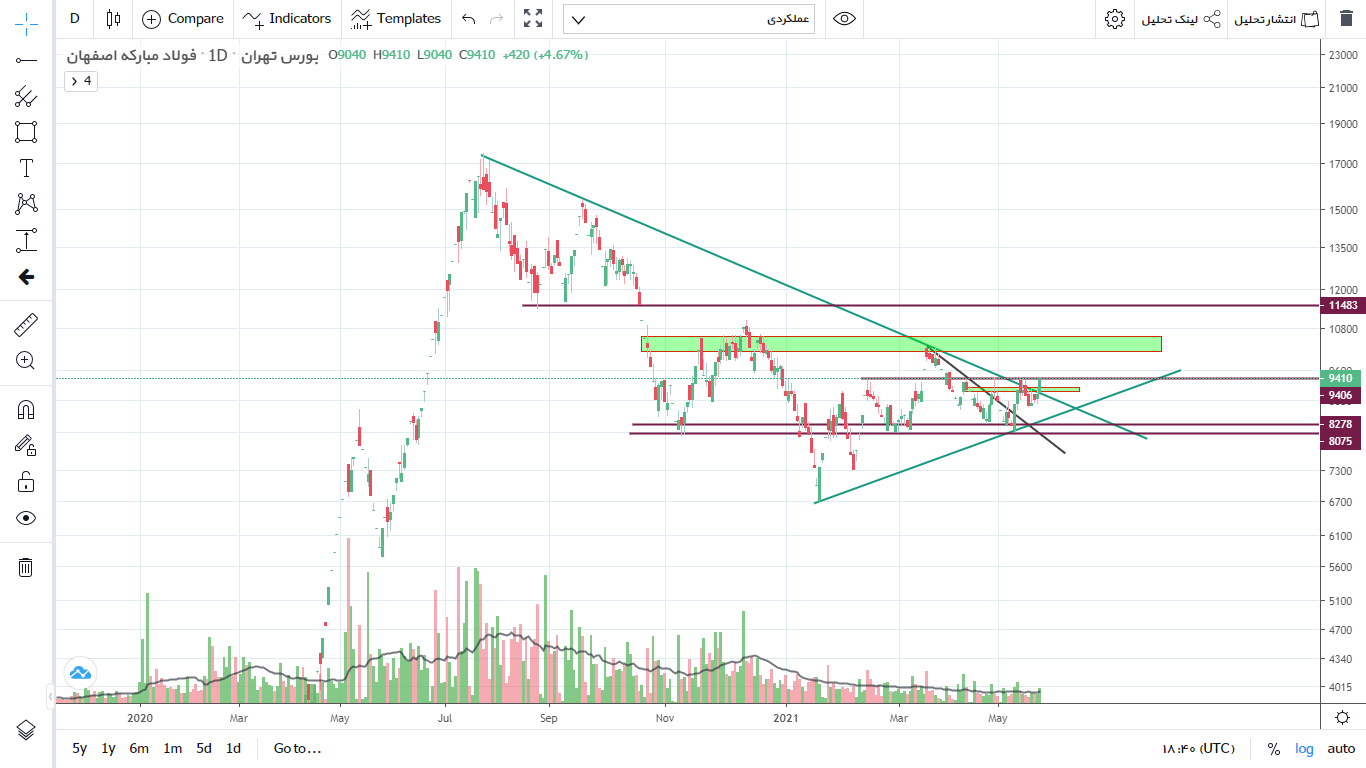1366x768 pixels.
Task: Toggle log scale at bottom right
Action: point(1304,749)
